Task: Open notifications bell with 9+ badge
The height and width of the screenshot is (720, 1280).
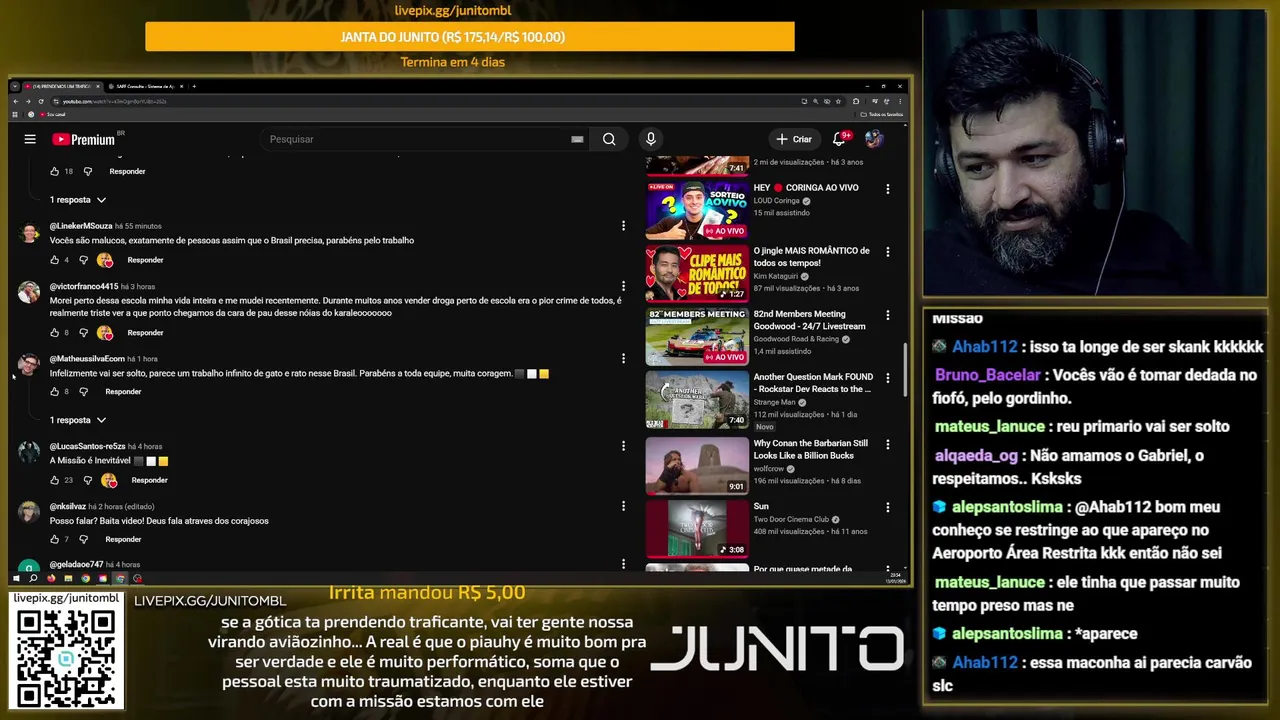Action: 840,139
